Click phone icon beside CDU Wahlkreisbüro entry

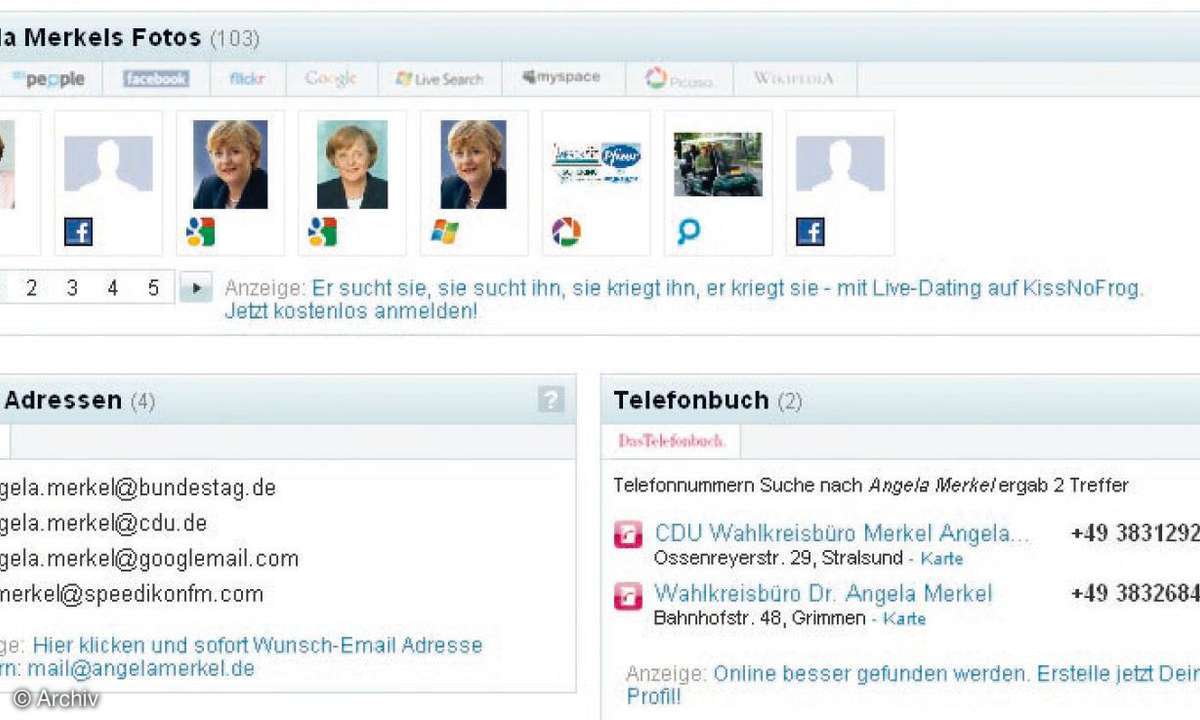pyautogui.click(x=628, y=535)
